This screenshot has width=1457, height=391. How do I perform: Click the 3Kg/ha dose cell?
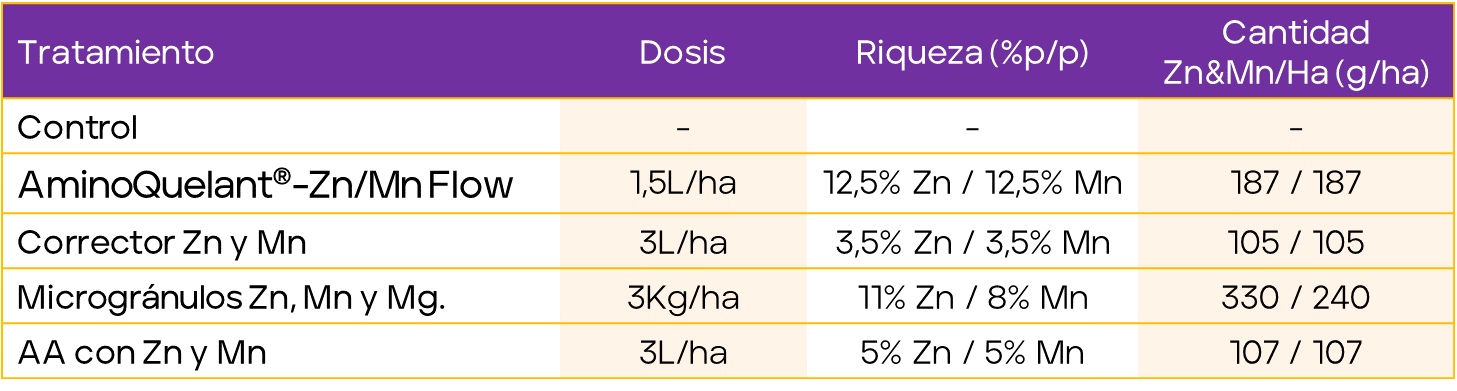point(683,297)
